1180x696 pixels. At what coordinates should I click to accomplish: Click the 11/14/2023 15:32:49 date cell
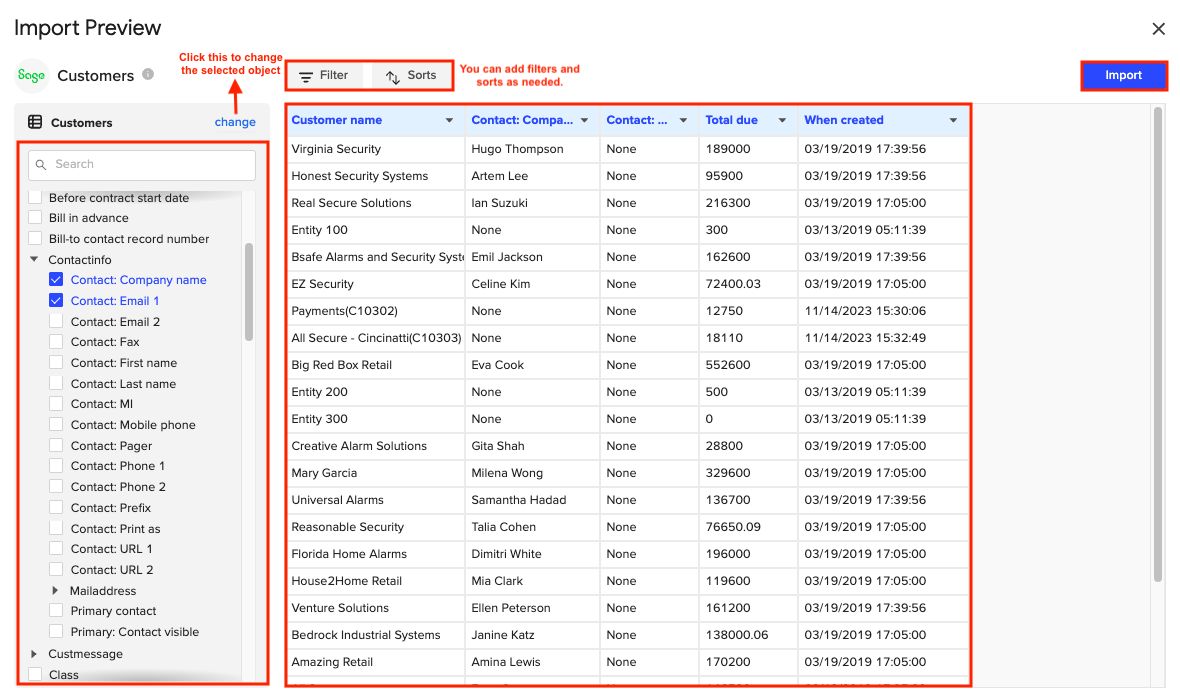pos(883,339)
